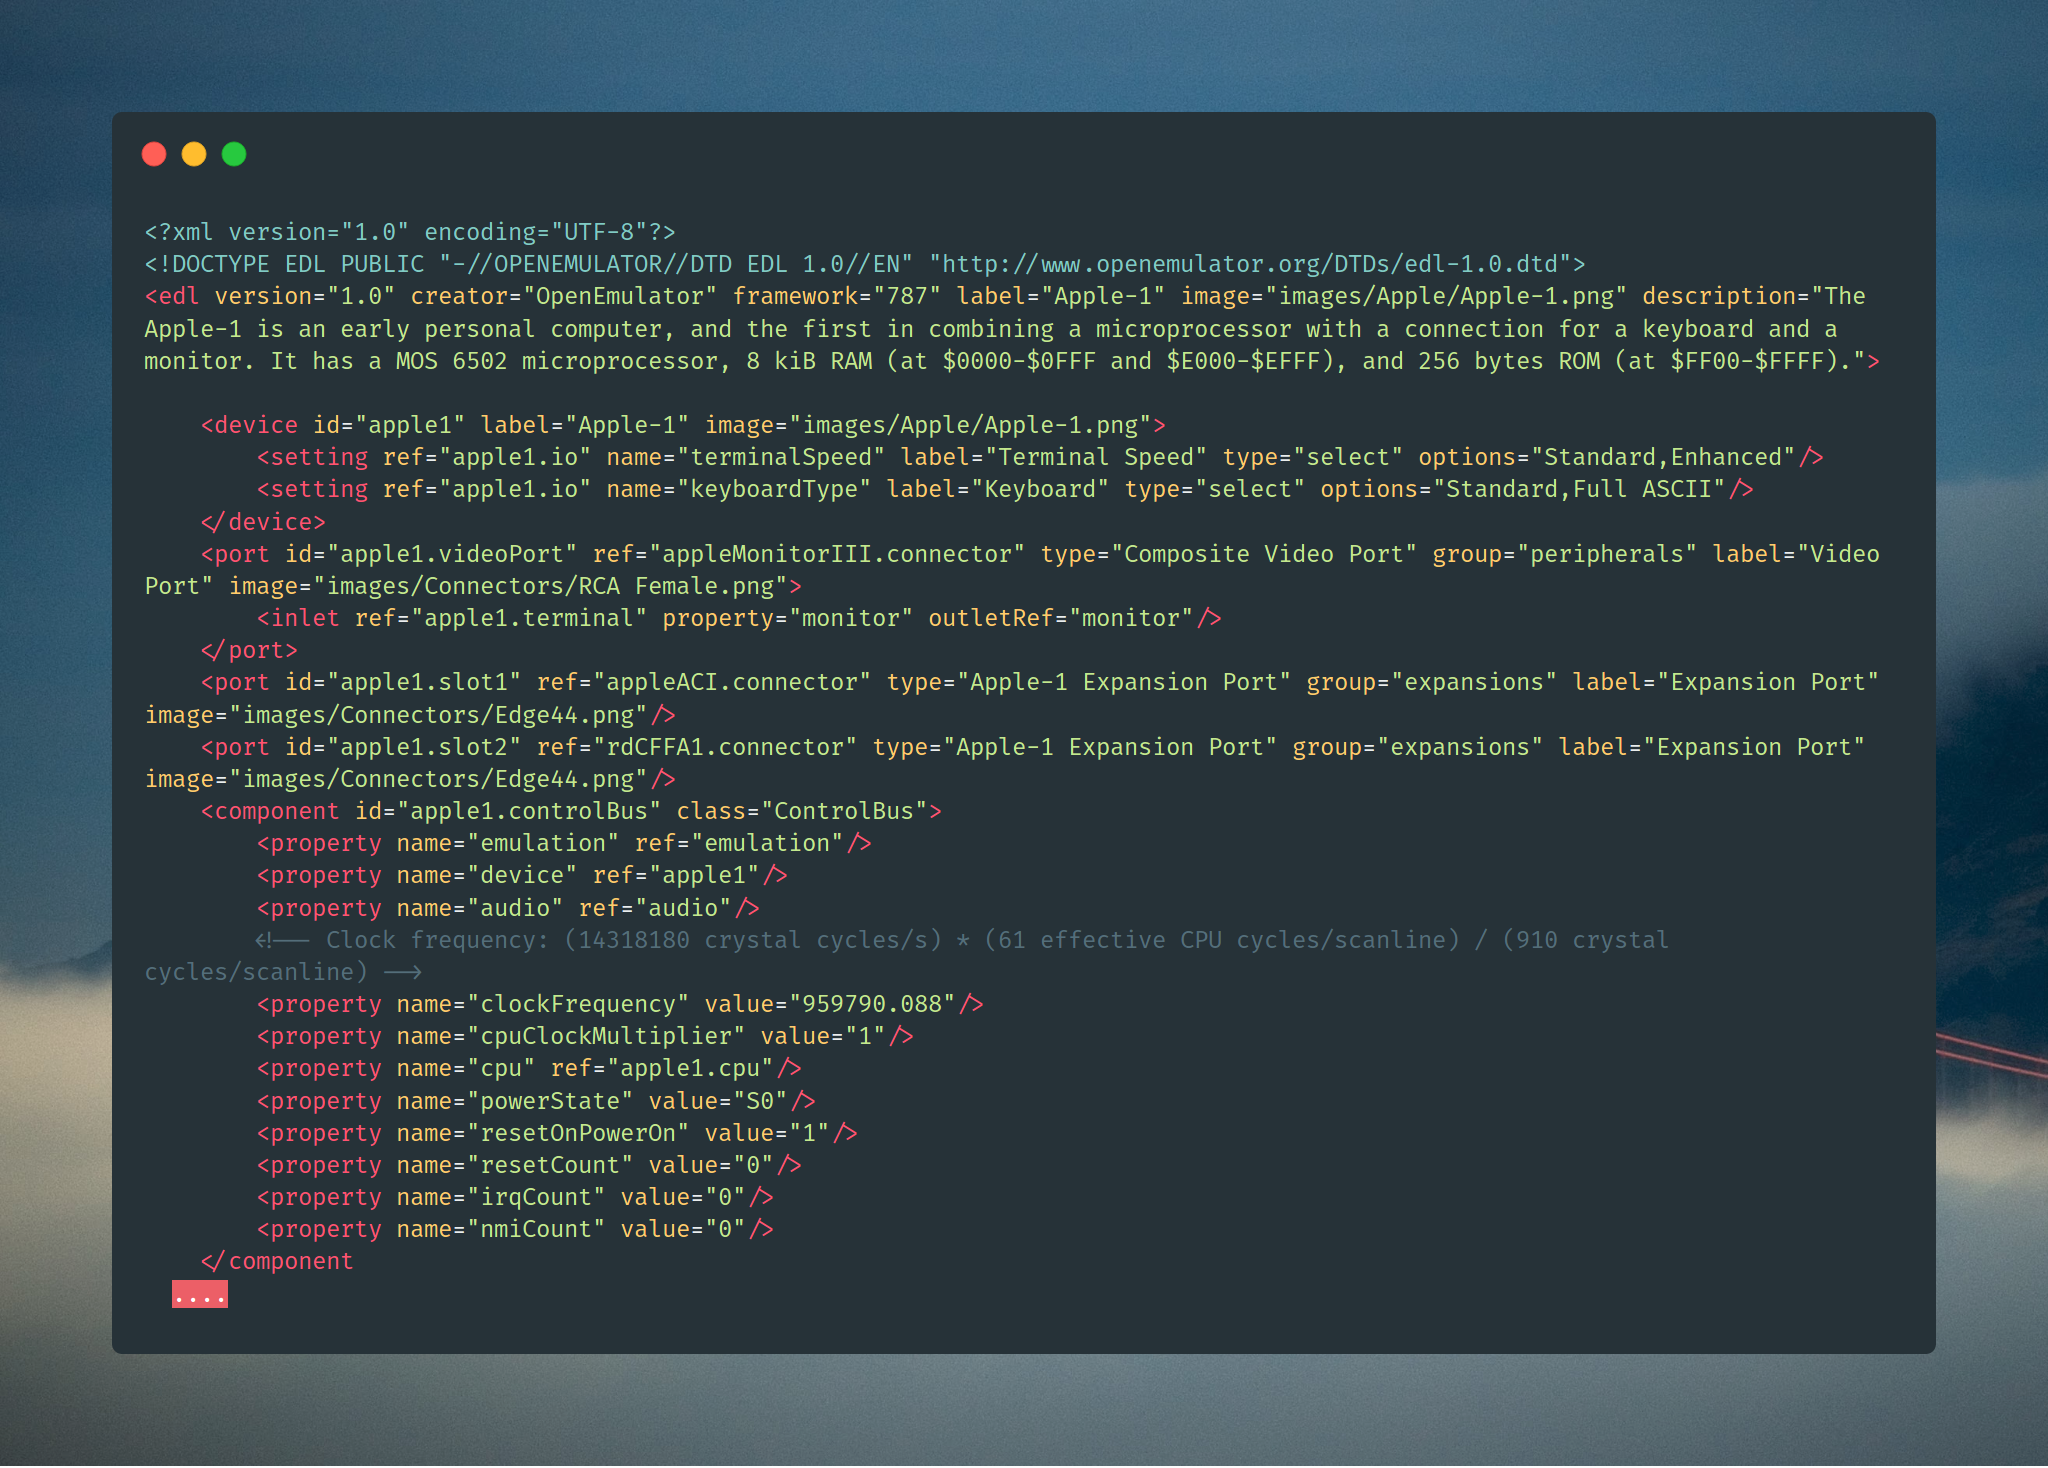Click name="terminalSpeed" setting attribute
This screenshot has width=2048, height=1468.
(x=746, y=457)
